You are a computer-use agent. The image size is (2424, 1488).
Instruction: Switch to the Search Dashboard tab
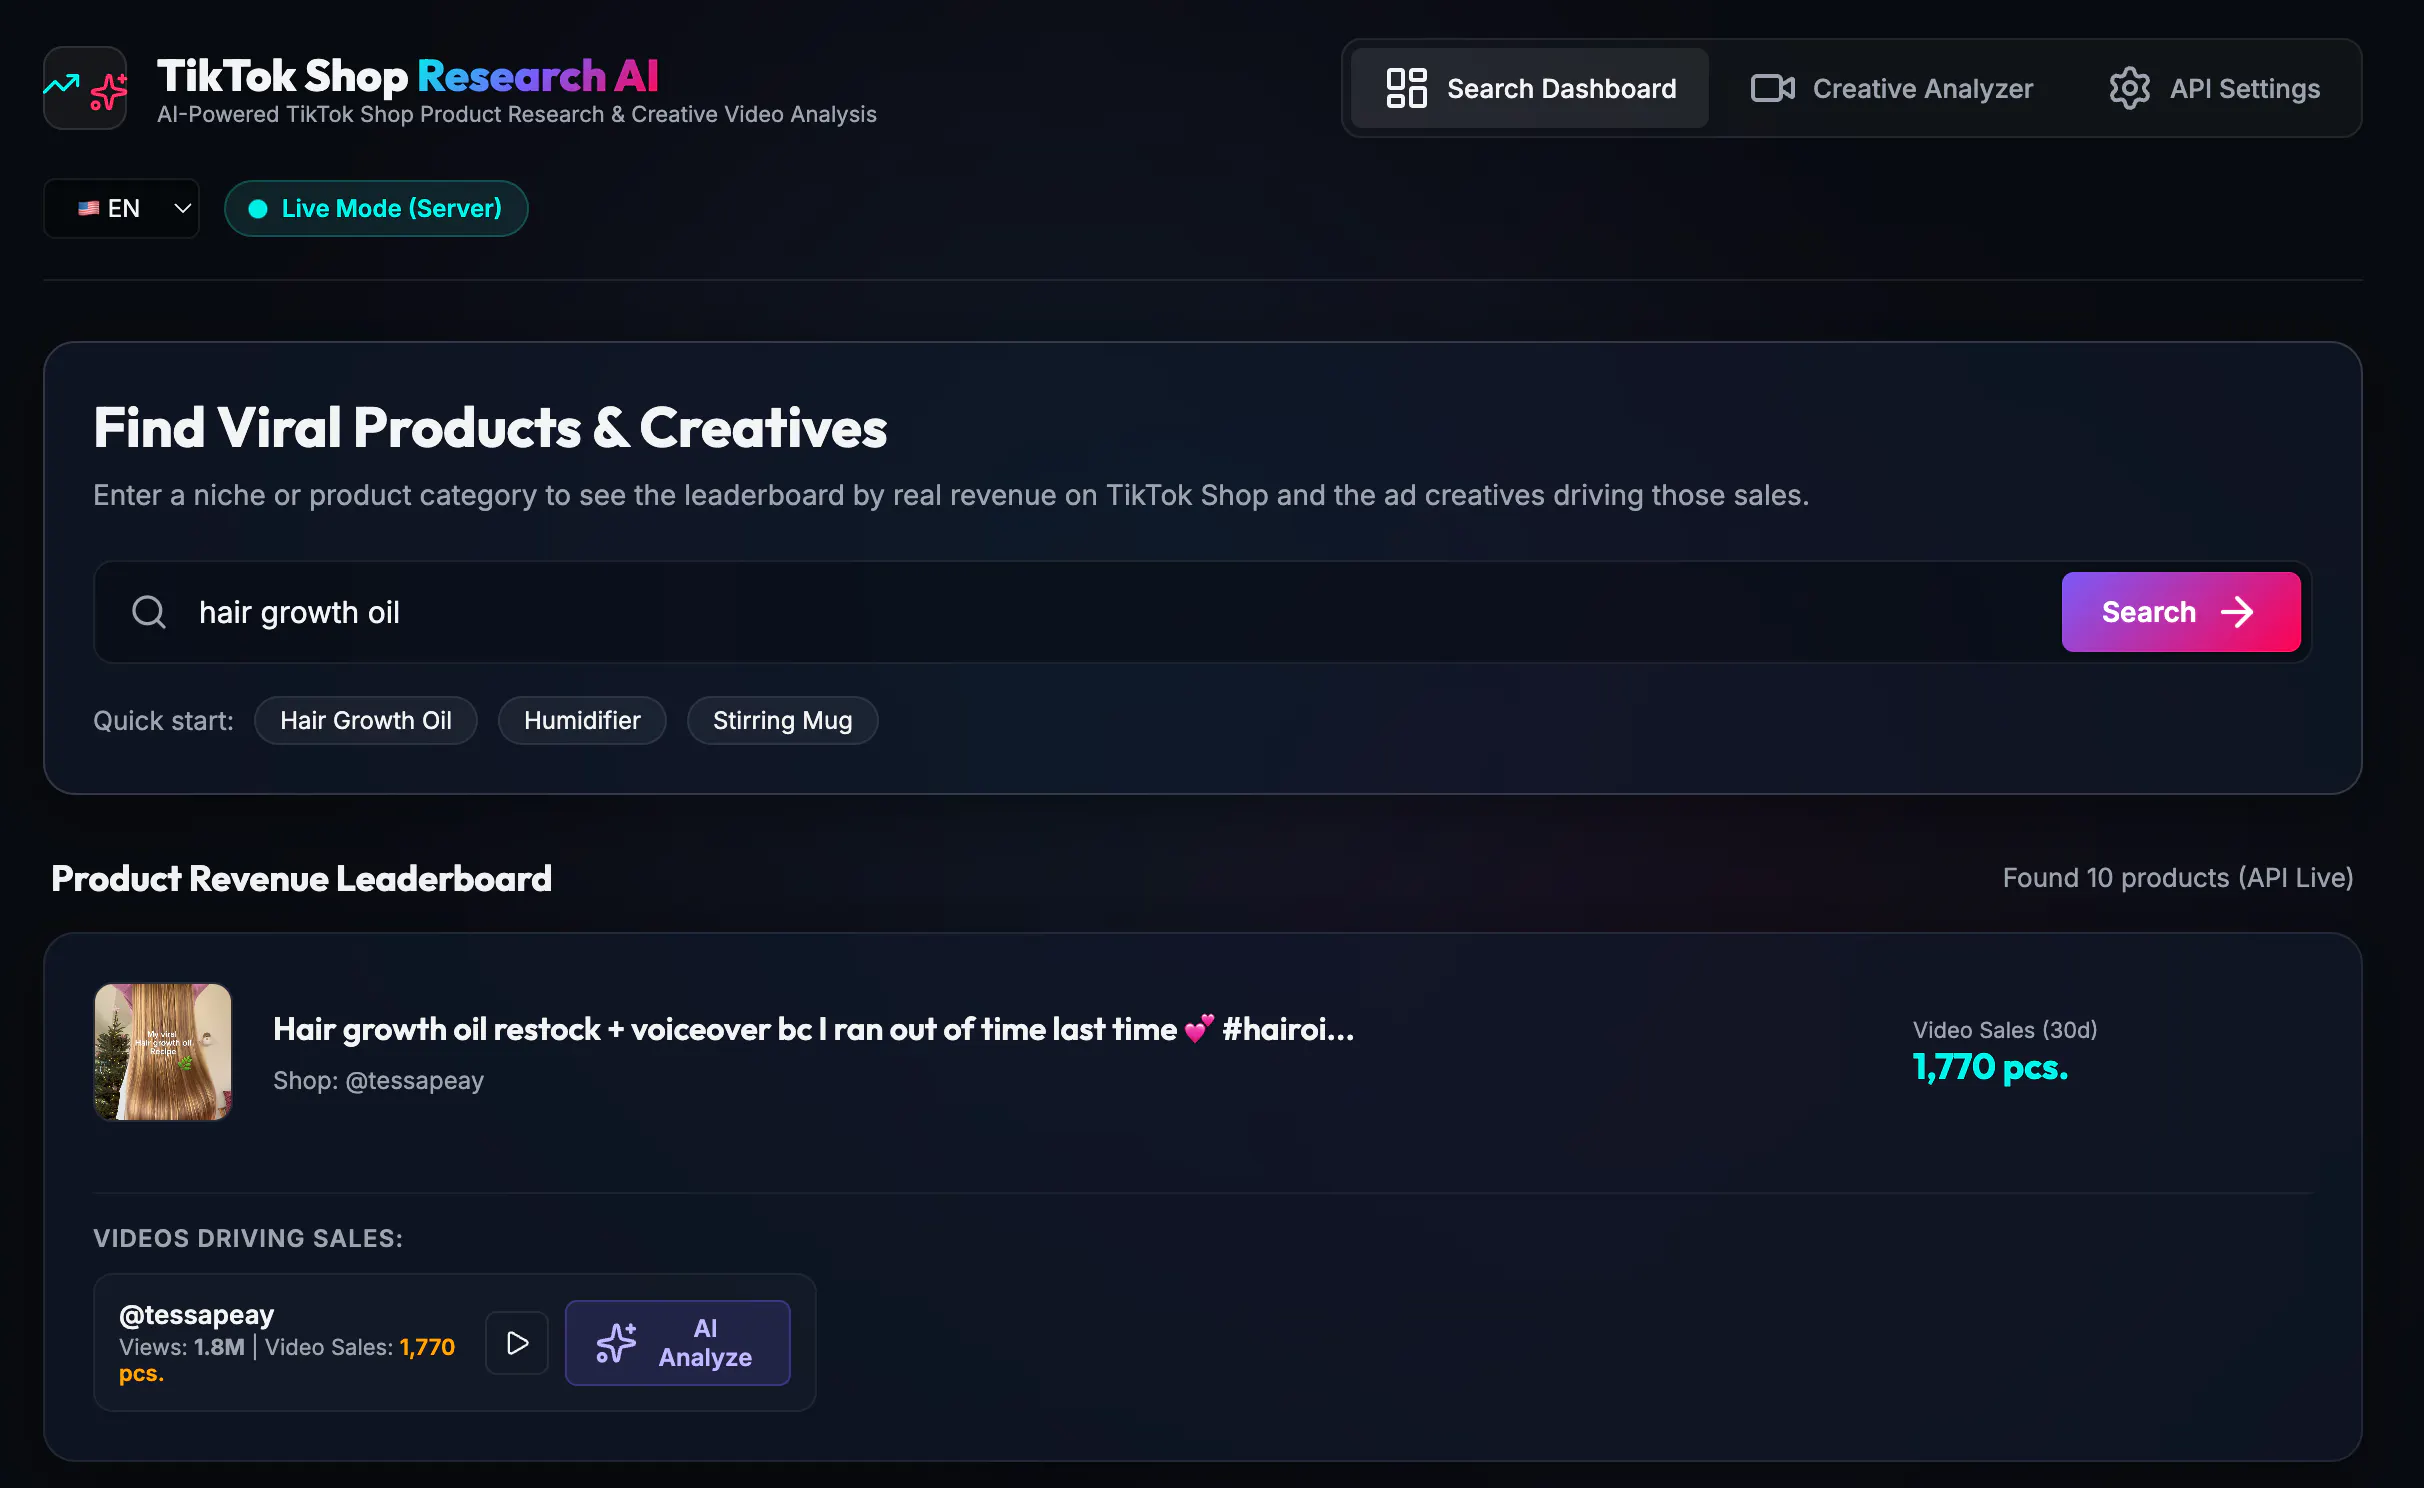(x=1530, y=88)
